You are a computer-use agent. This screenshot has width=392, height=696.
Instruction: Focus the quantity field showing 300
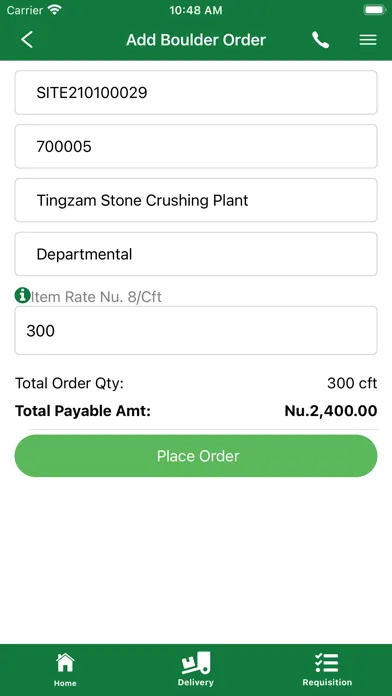[x=196, y=331]
